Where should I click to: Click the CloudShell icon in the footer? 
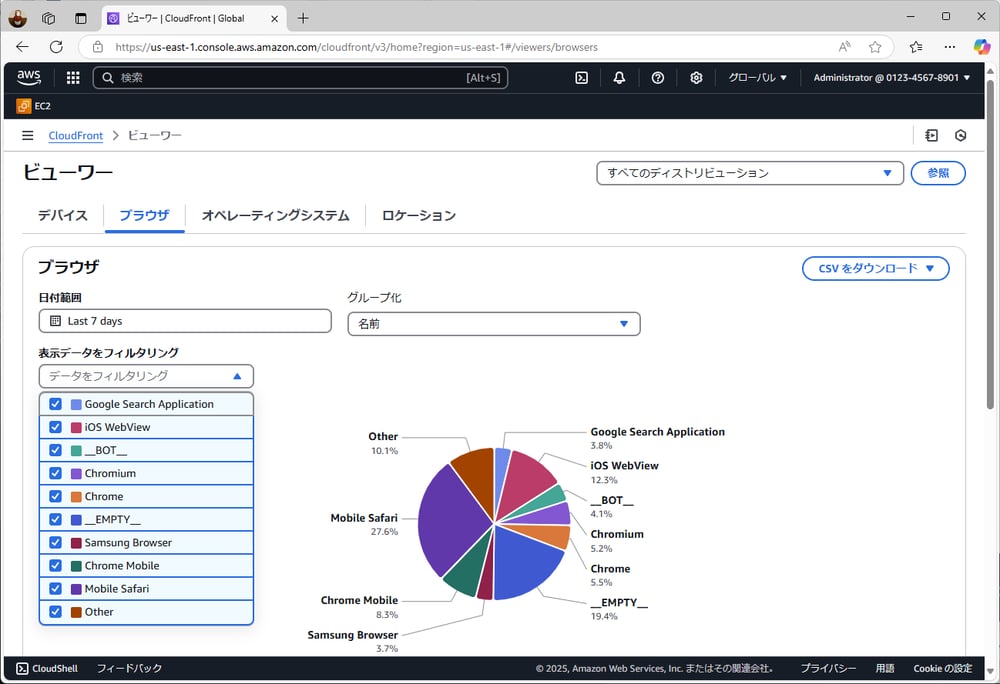22,668
